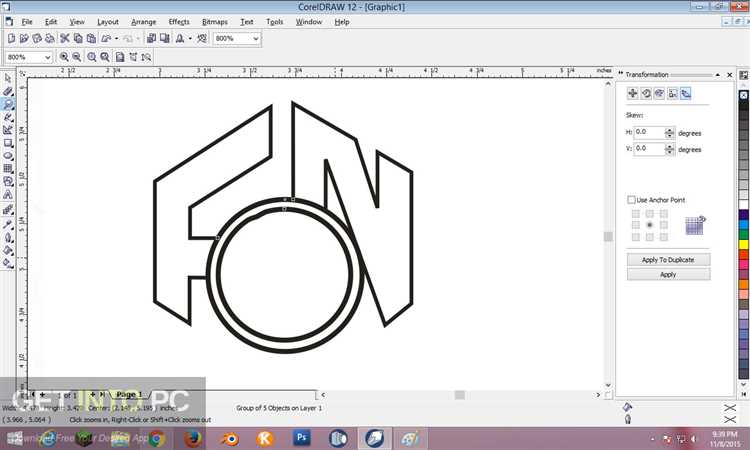Viewport: 750px width, 450px height.
Task: Open the standard toolbar zoom level dropdown
Action: pyautogui.click(x=256, y=38)
